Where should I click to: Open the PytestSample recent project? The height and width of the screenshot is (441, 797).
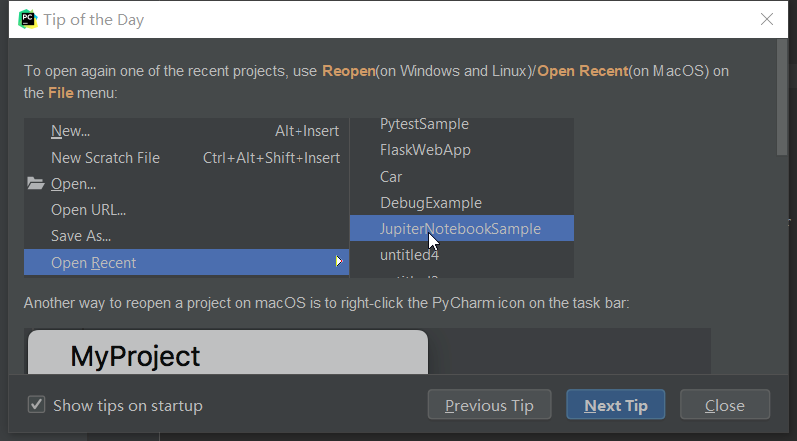point(424,124)
